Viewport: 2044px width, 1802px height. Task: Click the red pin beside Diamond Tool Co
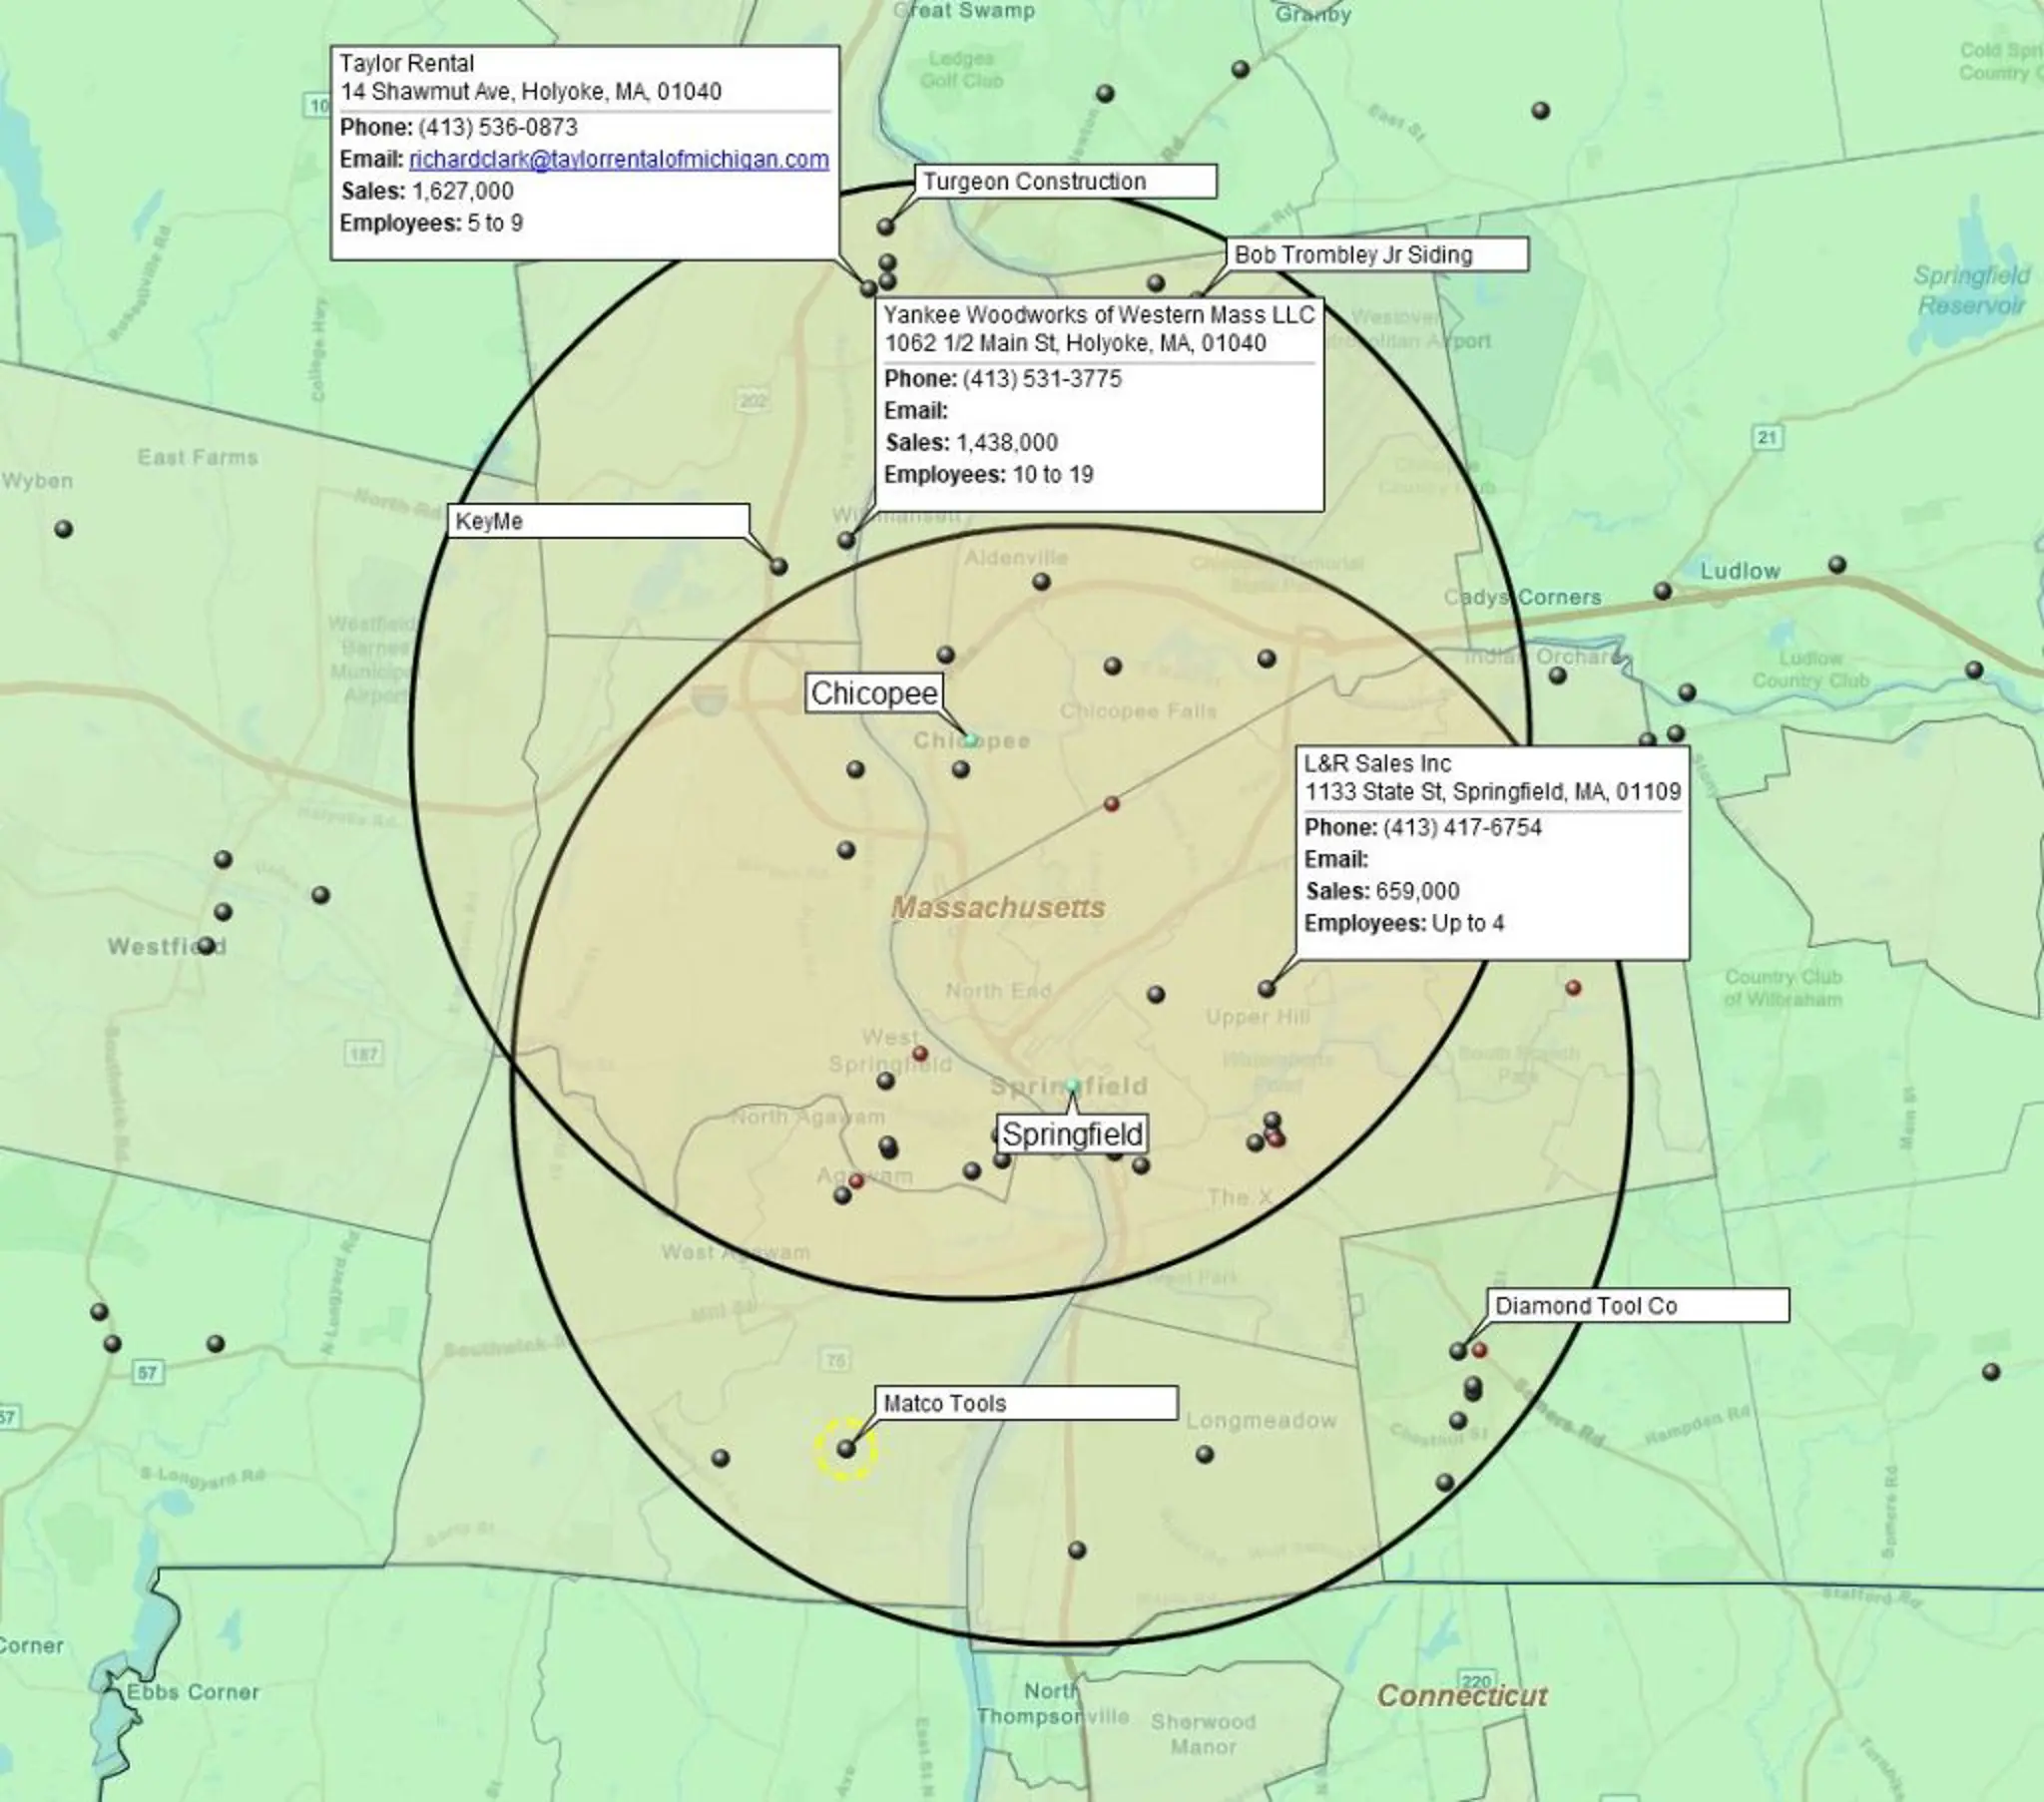coord(1480,1350)
